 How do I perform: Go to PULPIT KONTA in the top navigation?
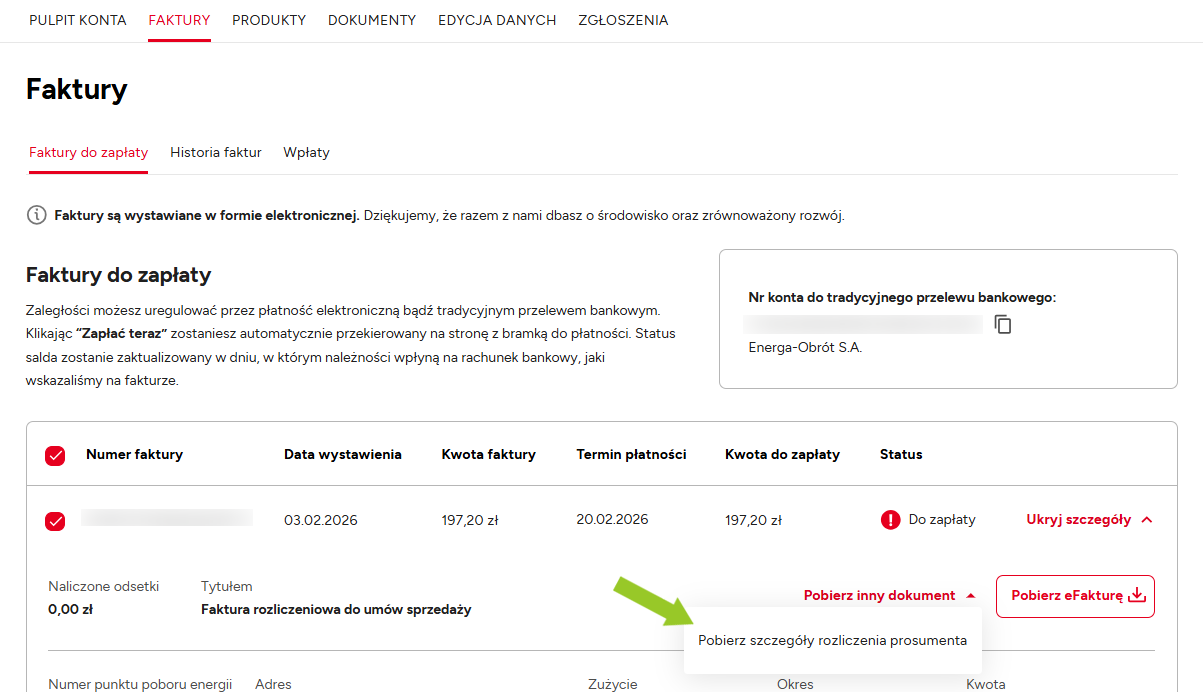click(78, 20)
